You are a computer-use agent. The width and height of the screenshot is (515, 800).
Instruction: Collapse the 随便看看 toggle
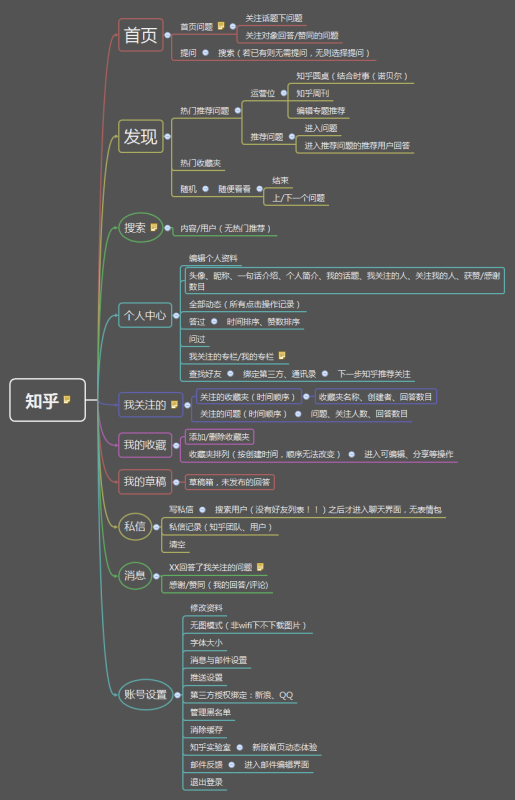[x=259, y=189]
